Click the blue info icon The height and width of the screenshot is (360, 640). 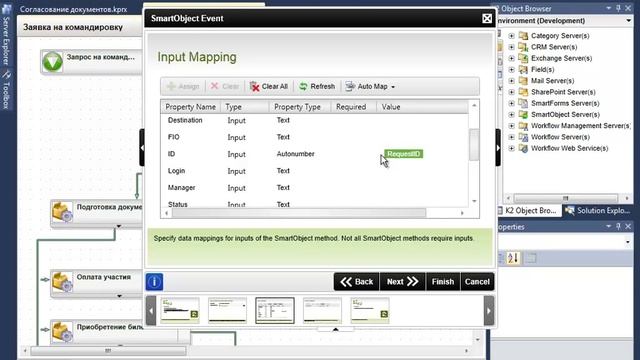154,282
